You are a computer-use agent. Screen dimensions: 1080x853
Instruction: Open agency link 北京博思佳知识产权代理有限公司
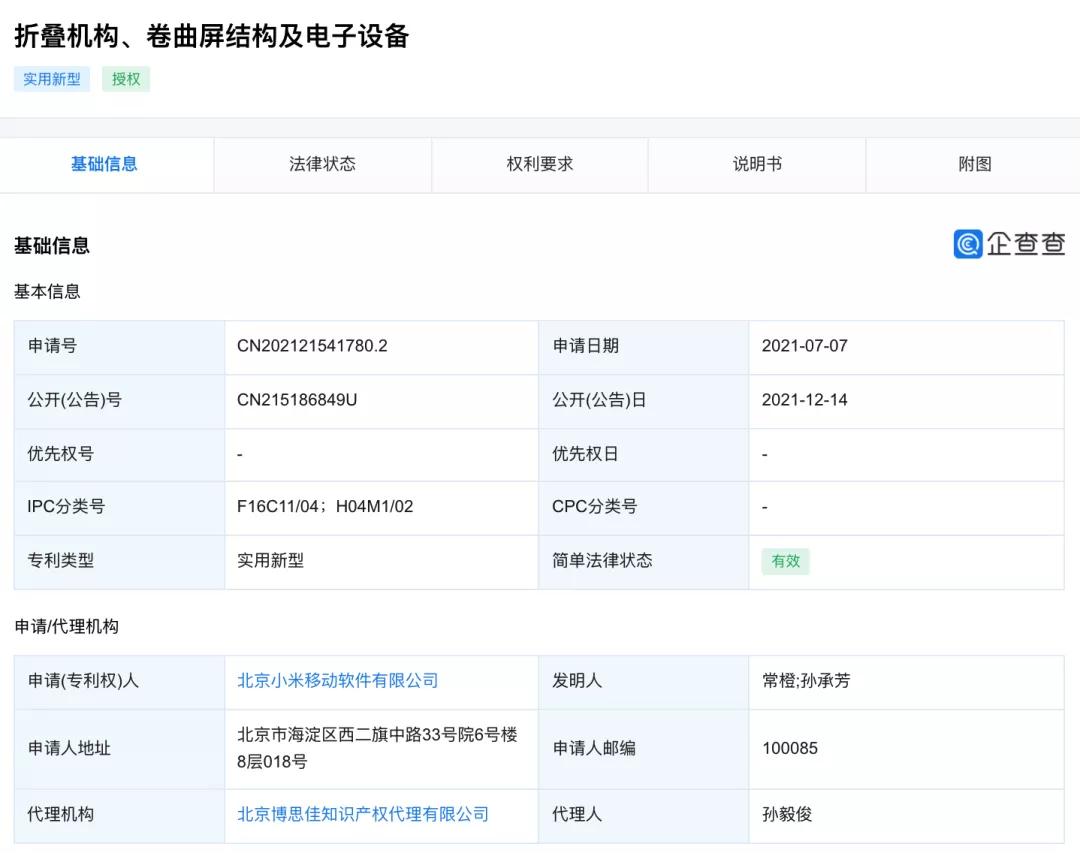point(363,814)
